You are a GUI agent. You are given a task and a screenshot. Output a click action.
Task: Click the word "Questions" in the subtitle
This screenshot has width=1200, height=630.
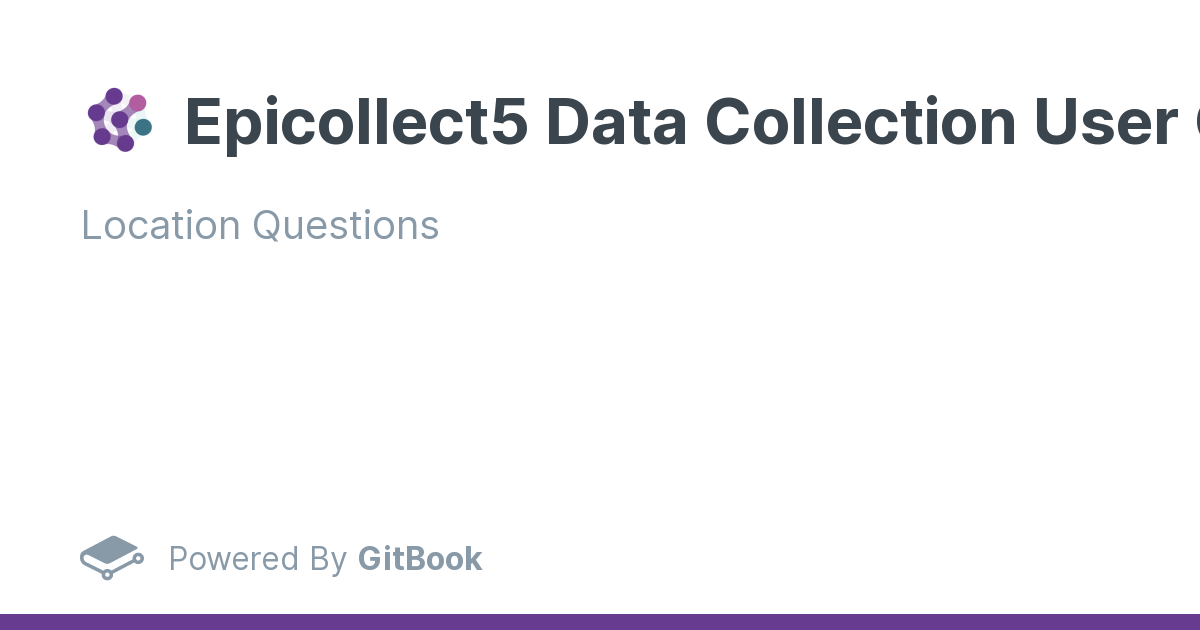coord(345,226)
